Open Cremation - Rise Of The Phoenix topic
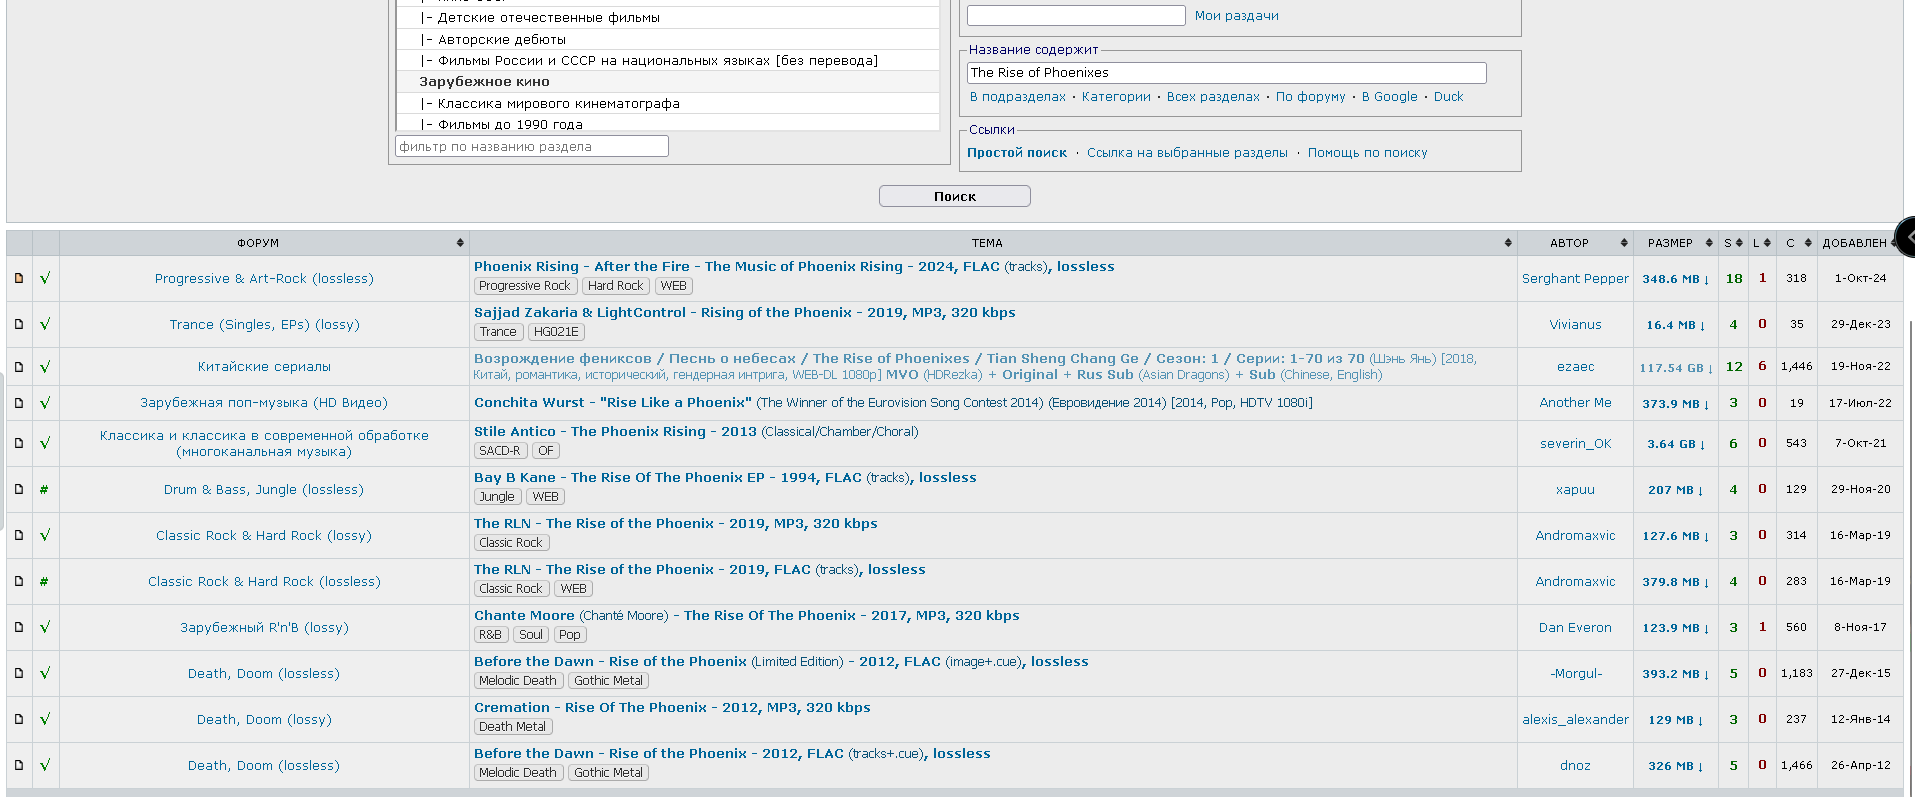 672,708
